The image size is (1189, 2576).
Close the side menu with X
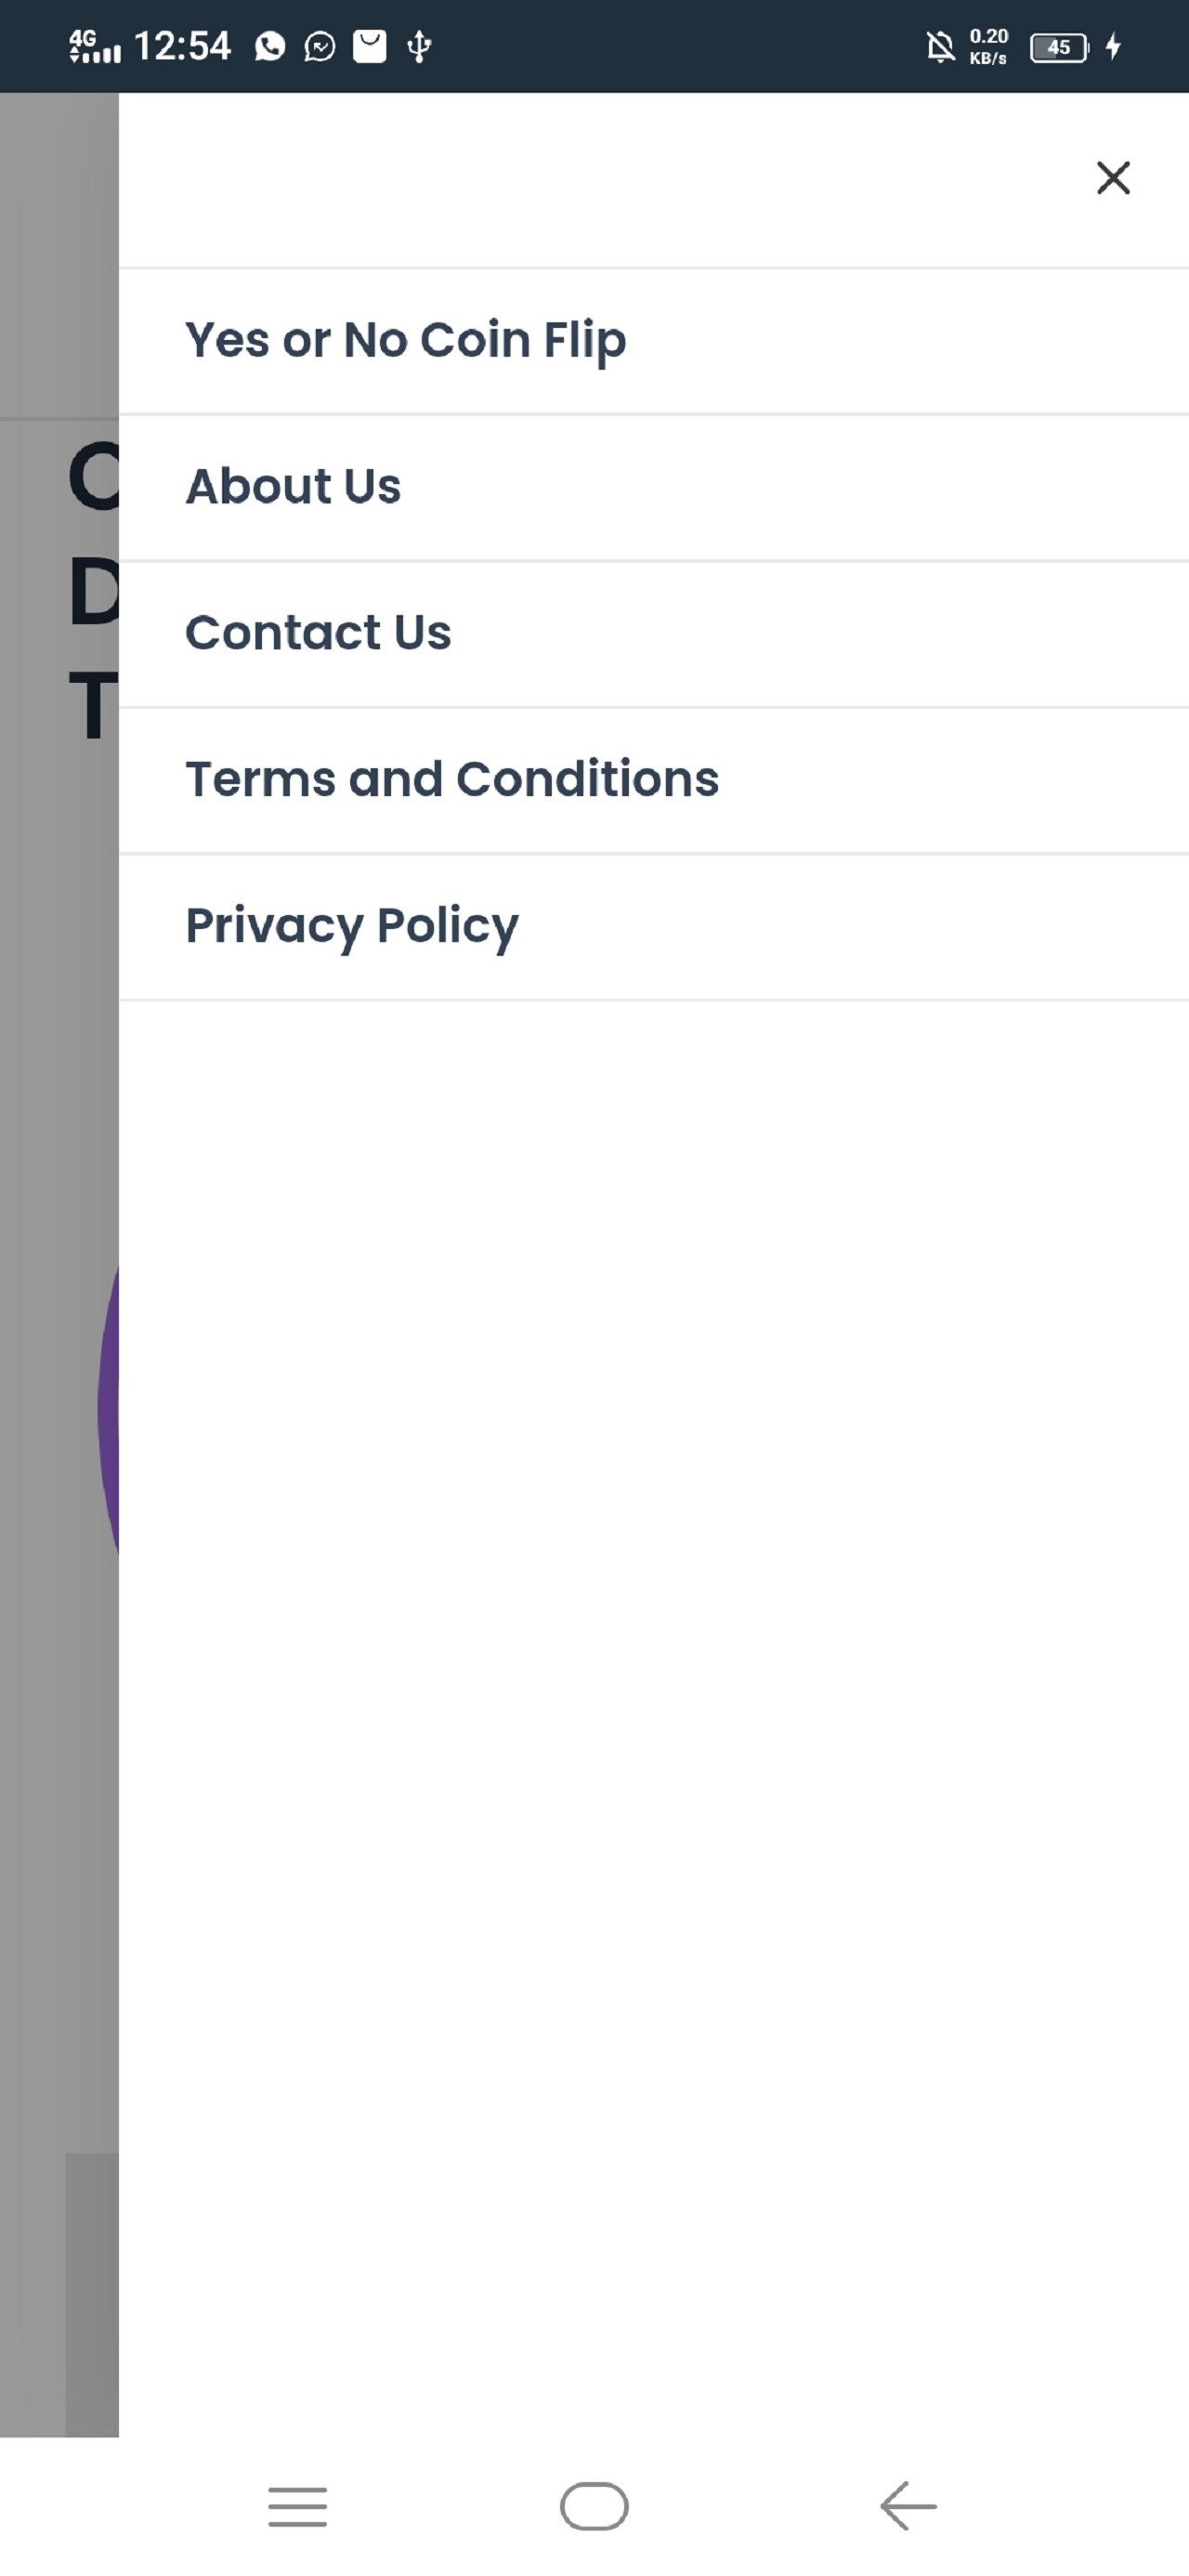1112,178
